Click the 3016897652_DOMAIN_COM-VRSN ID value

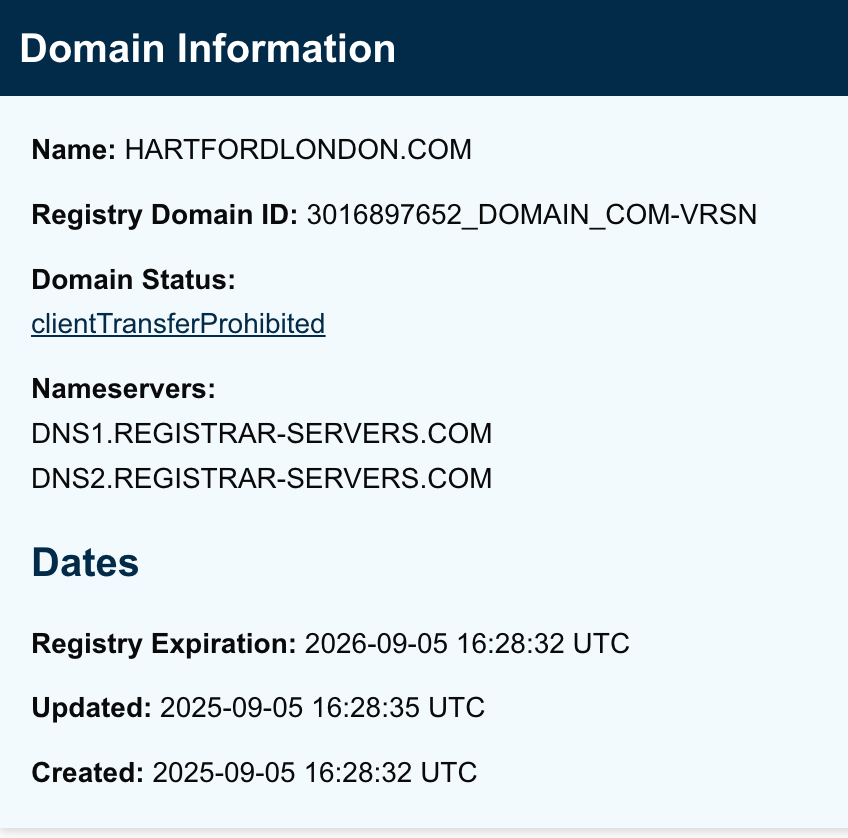point(532,214)
